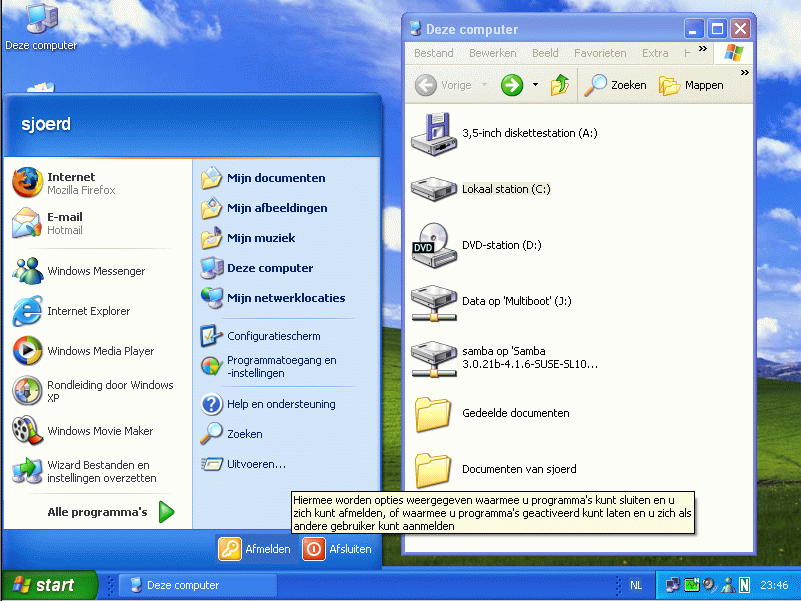The width and height of the screenshot is (801, 601).
Task: Click the Windows Messenger tray icon
Action: (x=728, y=585)
